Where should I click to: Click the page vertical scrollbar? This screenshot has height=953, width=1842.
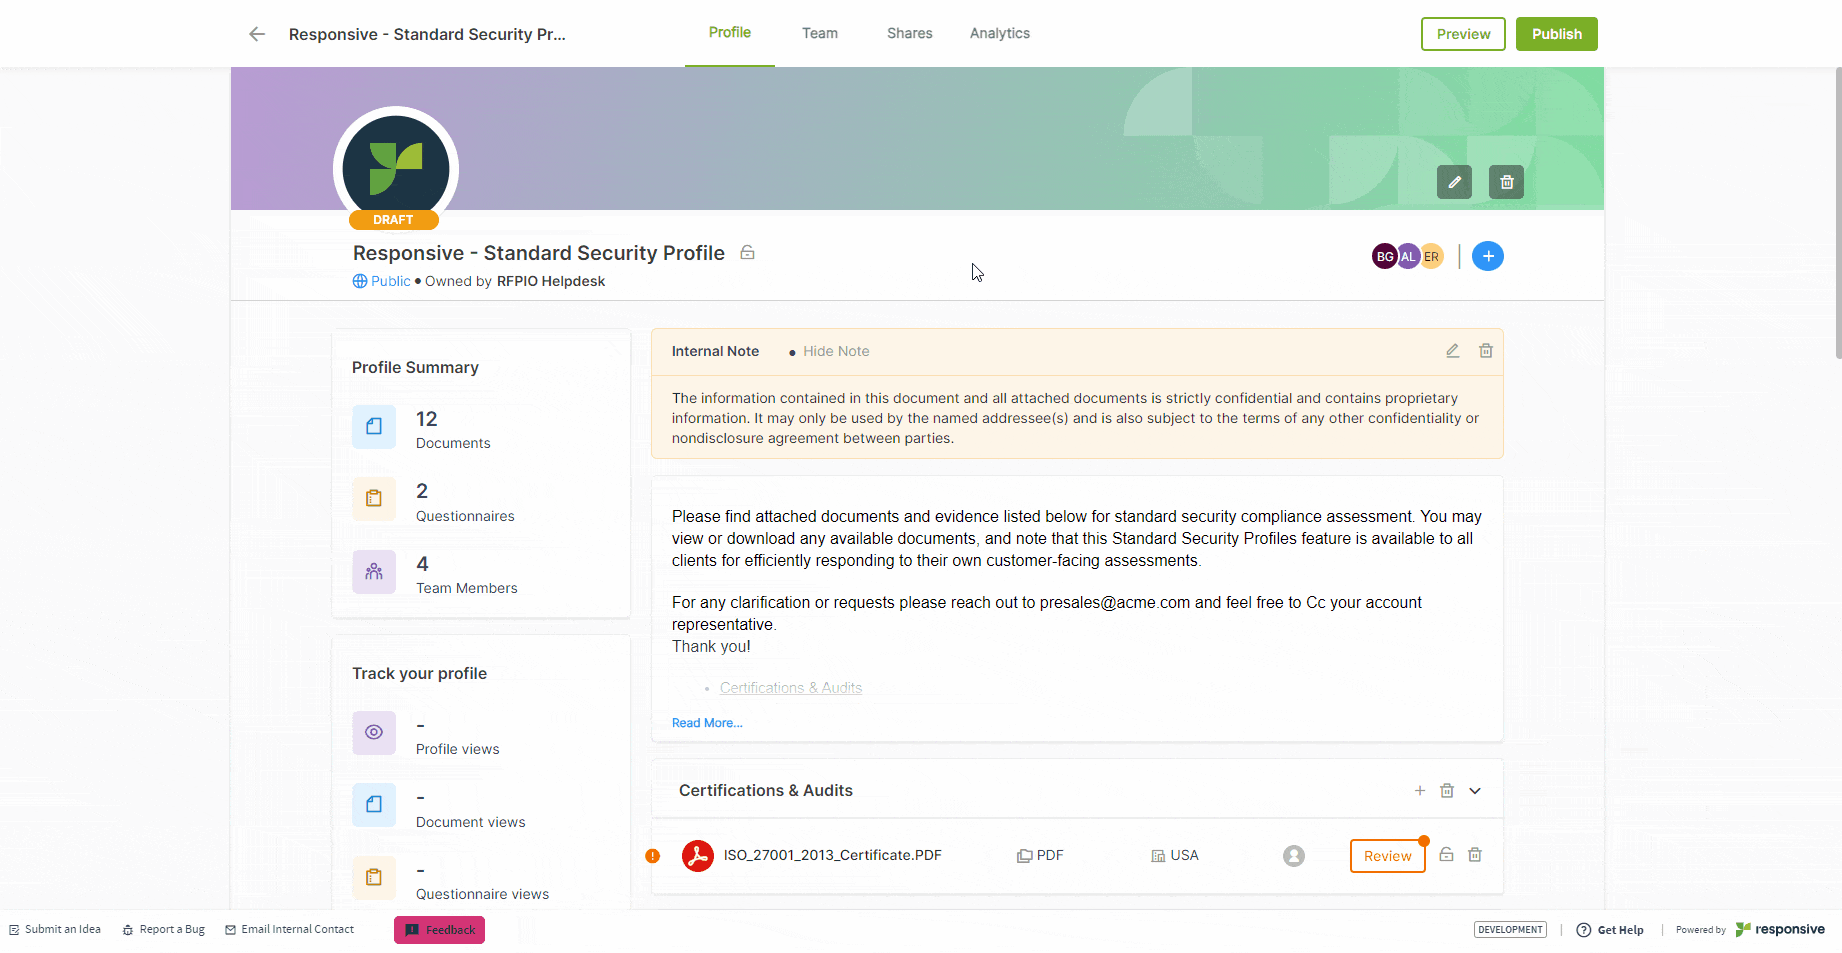[1838, 212]
